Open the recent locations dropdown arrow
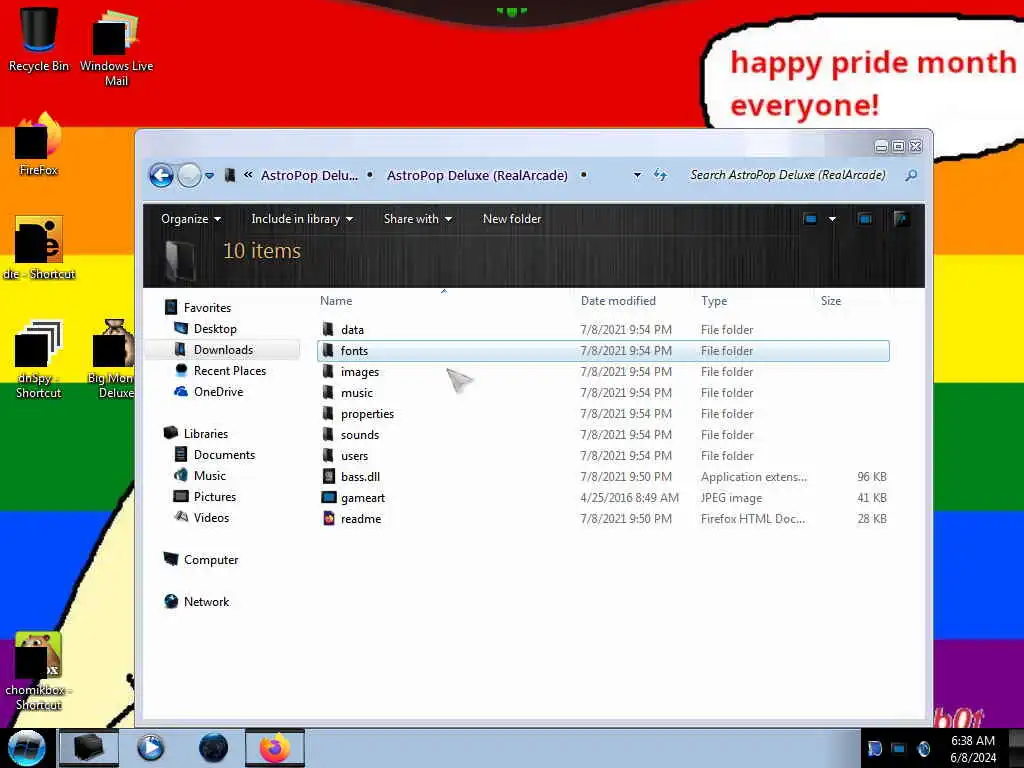Screen dimensions: 1024x768 [x=209, y=176]
